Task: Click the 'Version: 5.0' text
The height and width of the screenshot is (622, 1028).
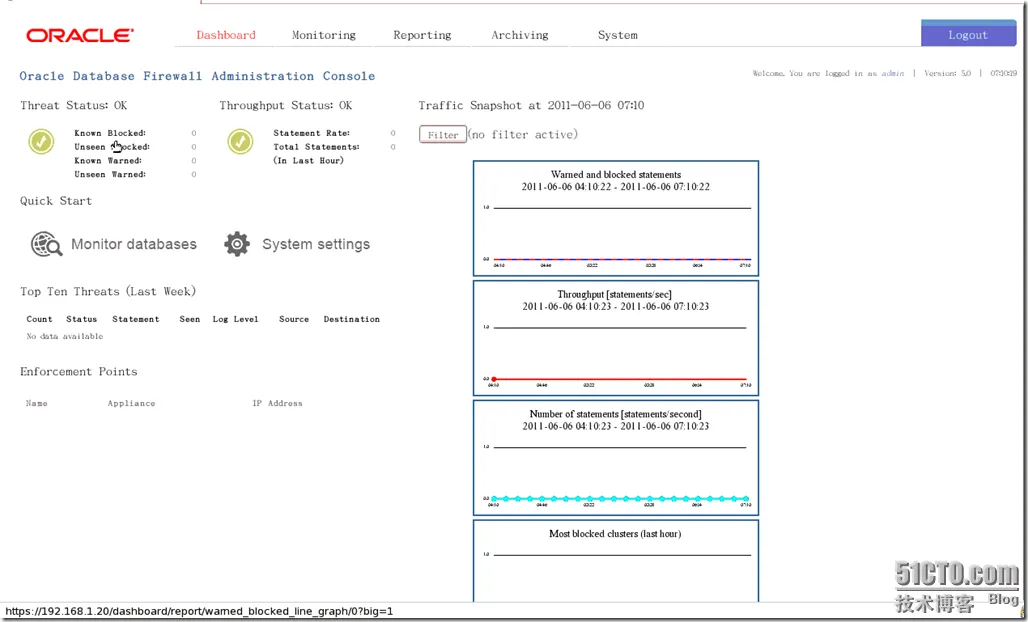Action: point(947,73)
